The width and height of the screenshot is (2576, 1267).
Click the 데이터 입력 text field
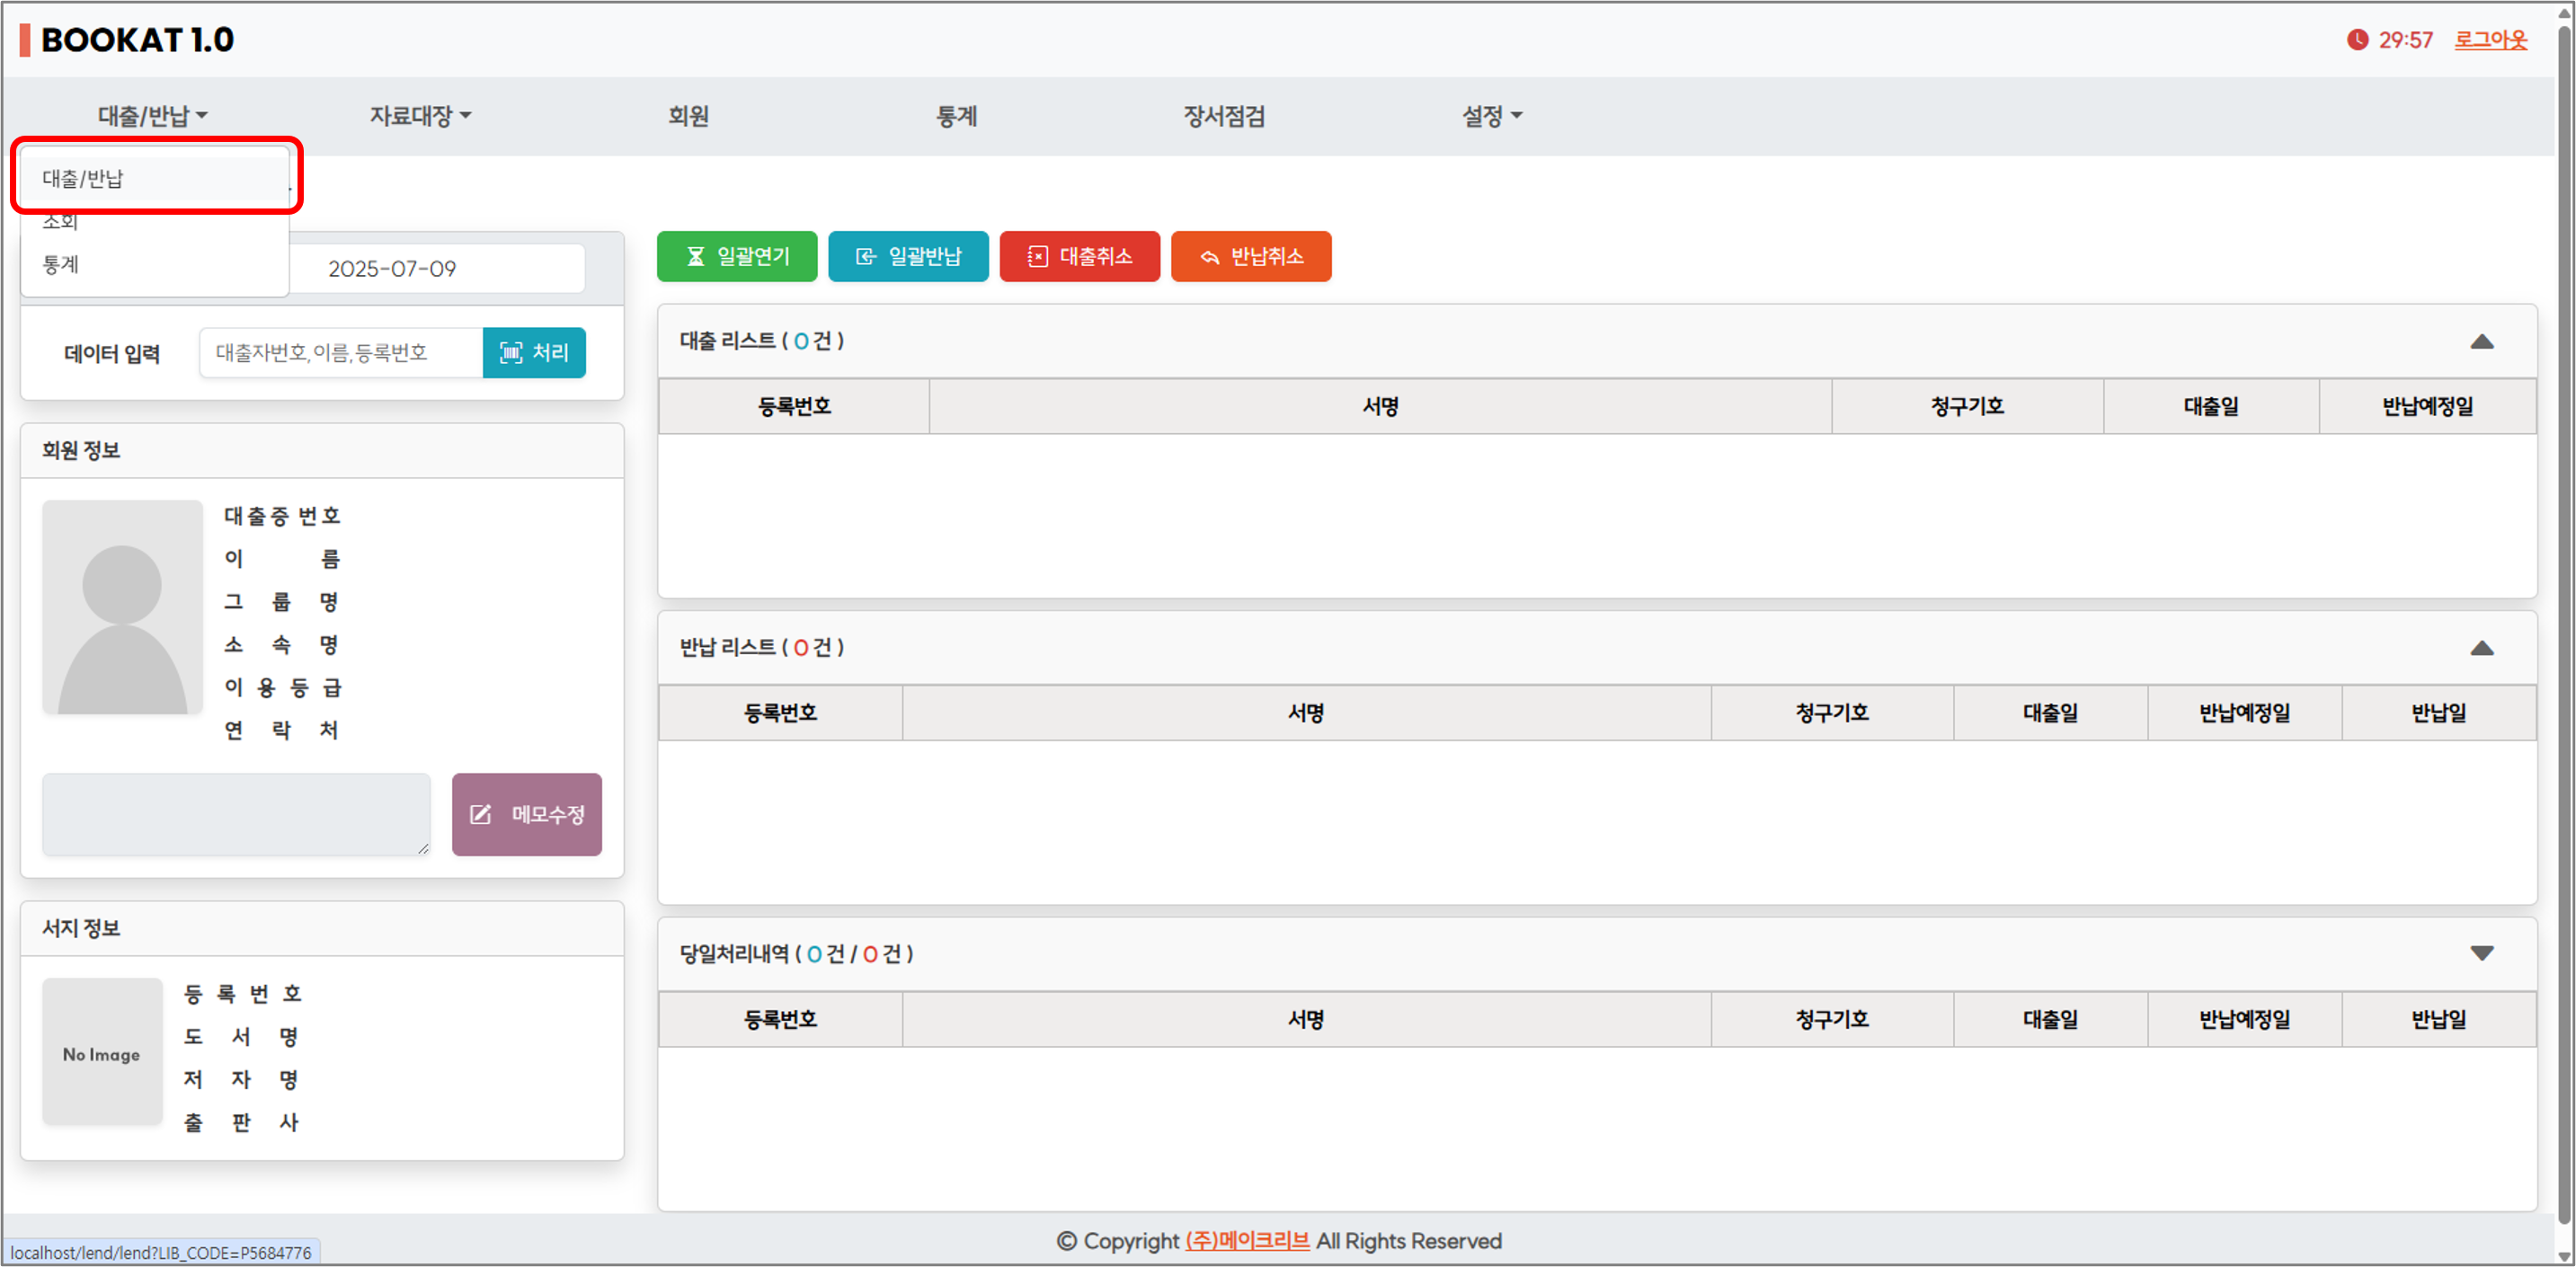[x=340, y=353]
